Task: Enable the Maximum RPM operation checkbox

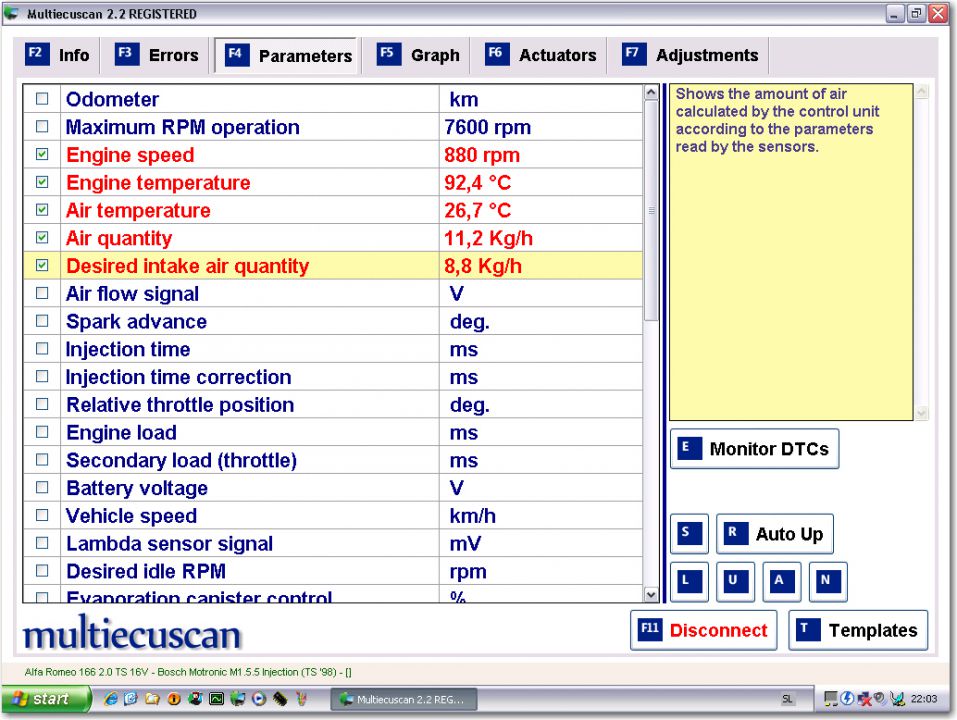Action: click(x=42, y=126)
